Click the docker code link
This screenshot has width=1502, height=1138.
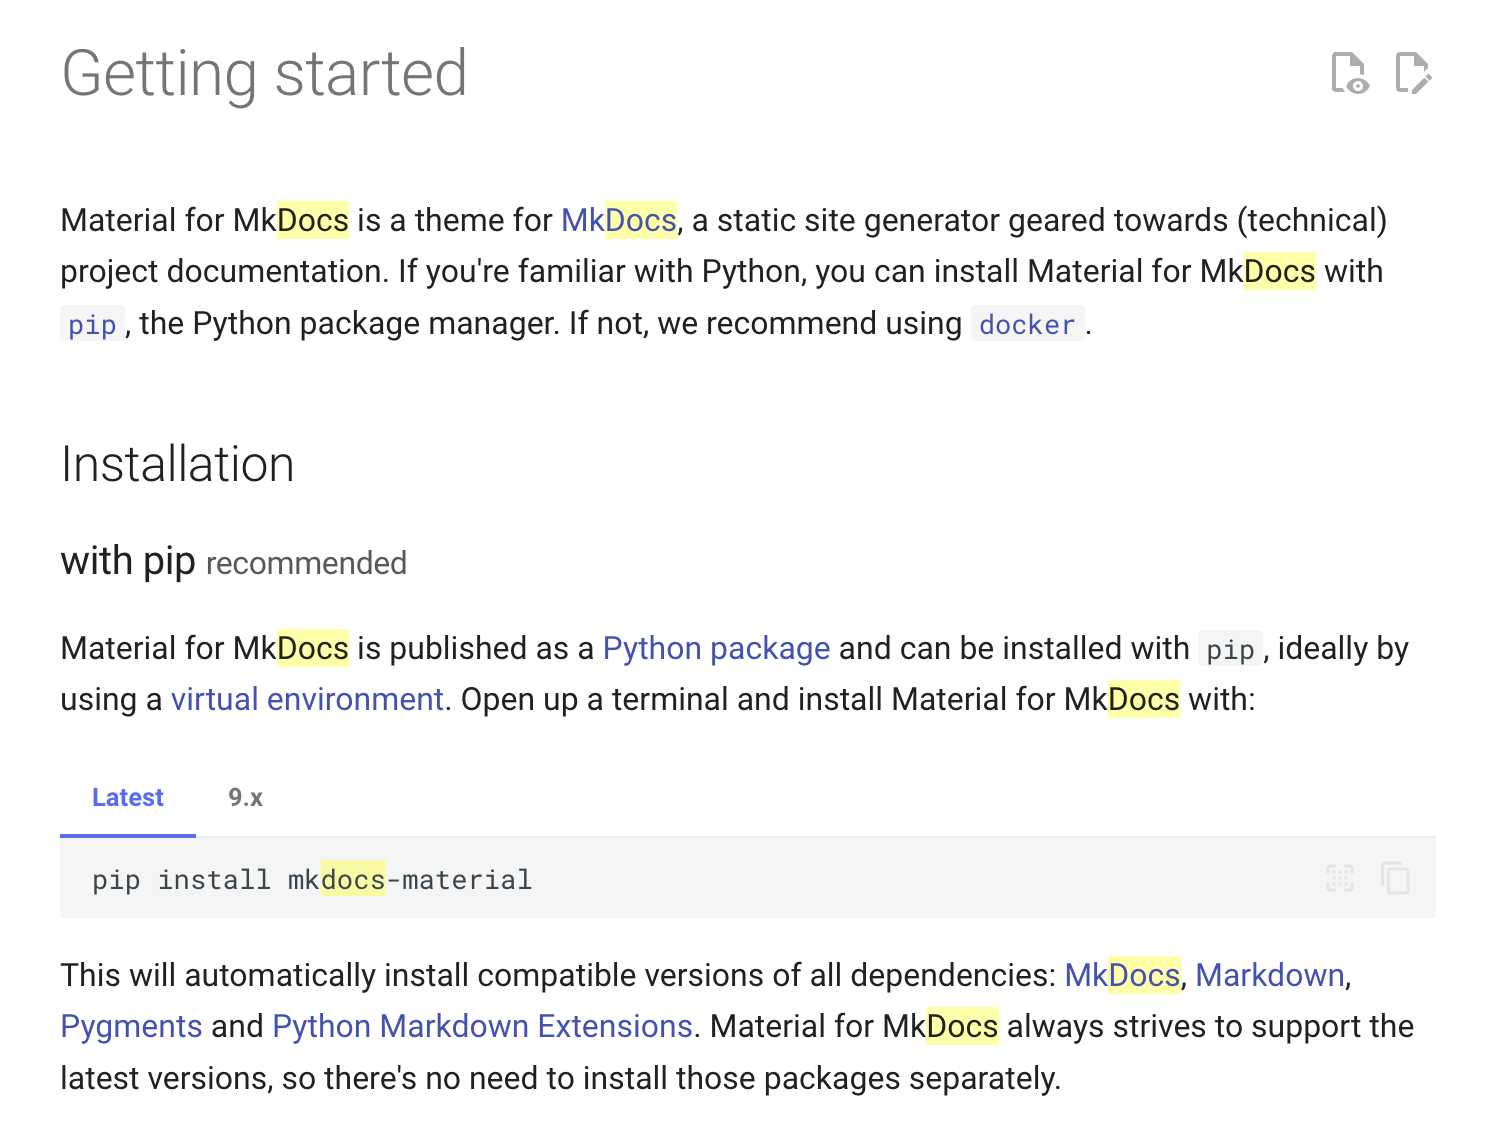point(1027,325)
